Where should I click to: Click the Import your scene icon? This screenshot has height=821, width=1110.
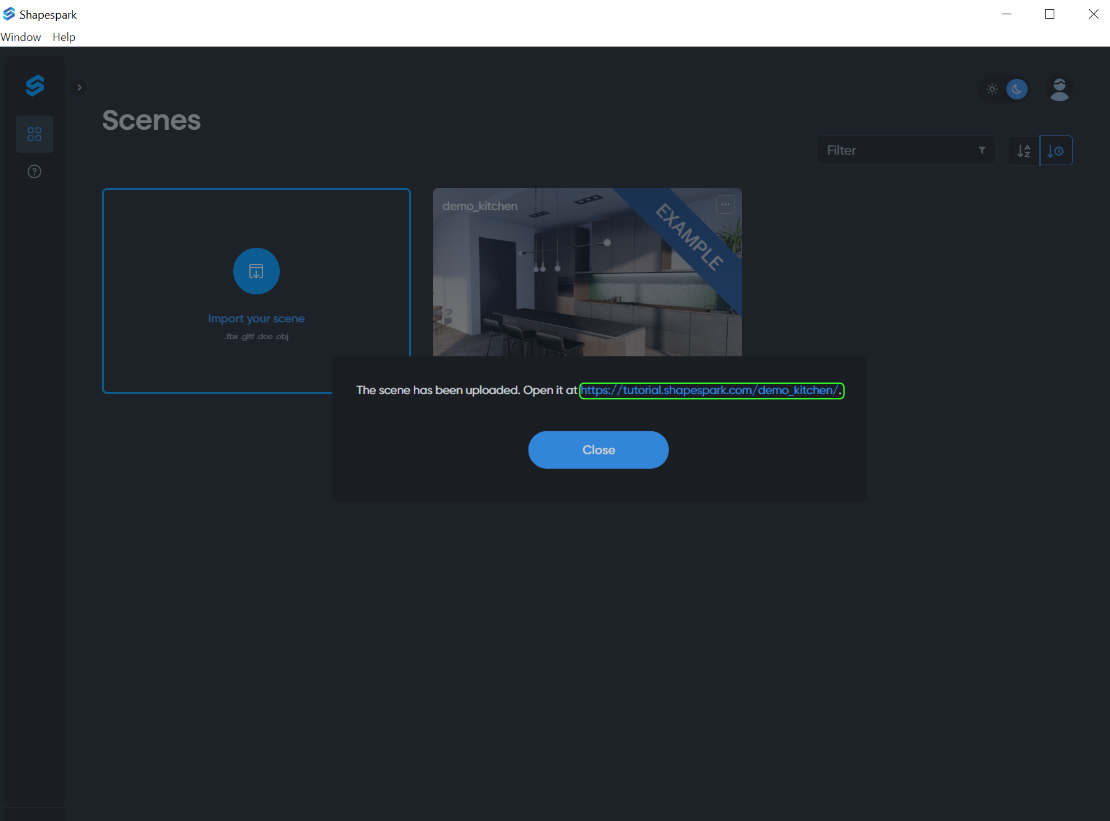(256, 271)
